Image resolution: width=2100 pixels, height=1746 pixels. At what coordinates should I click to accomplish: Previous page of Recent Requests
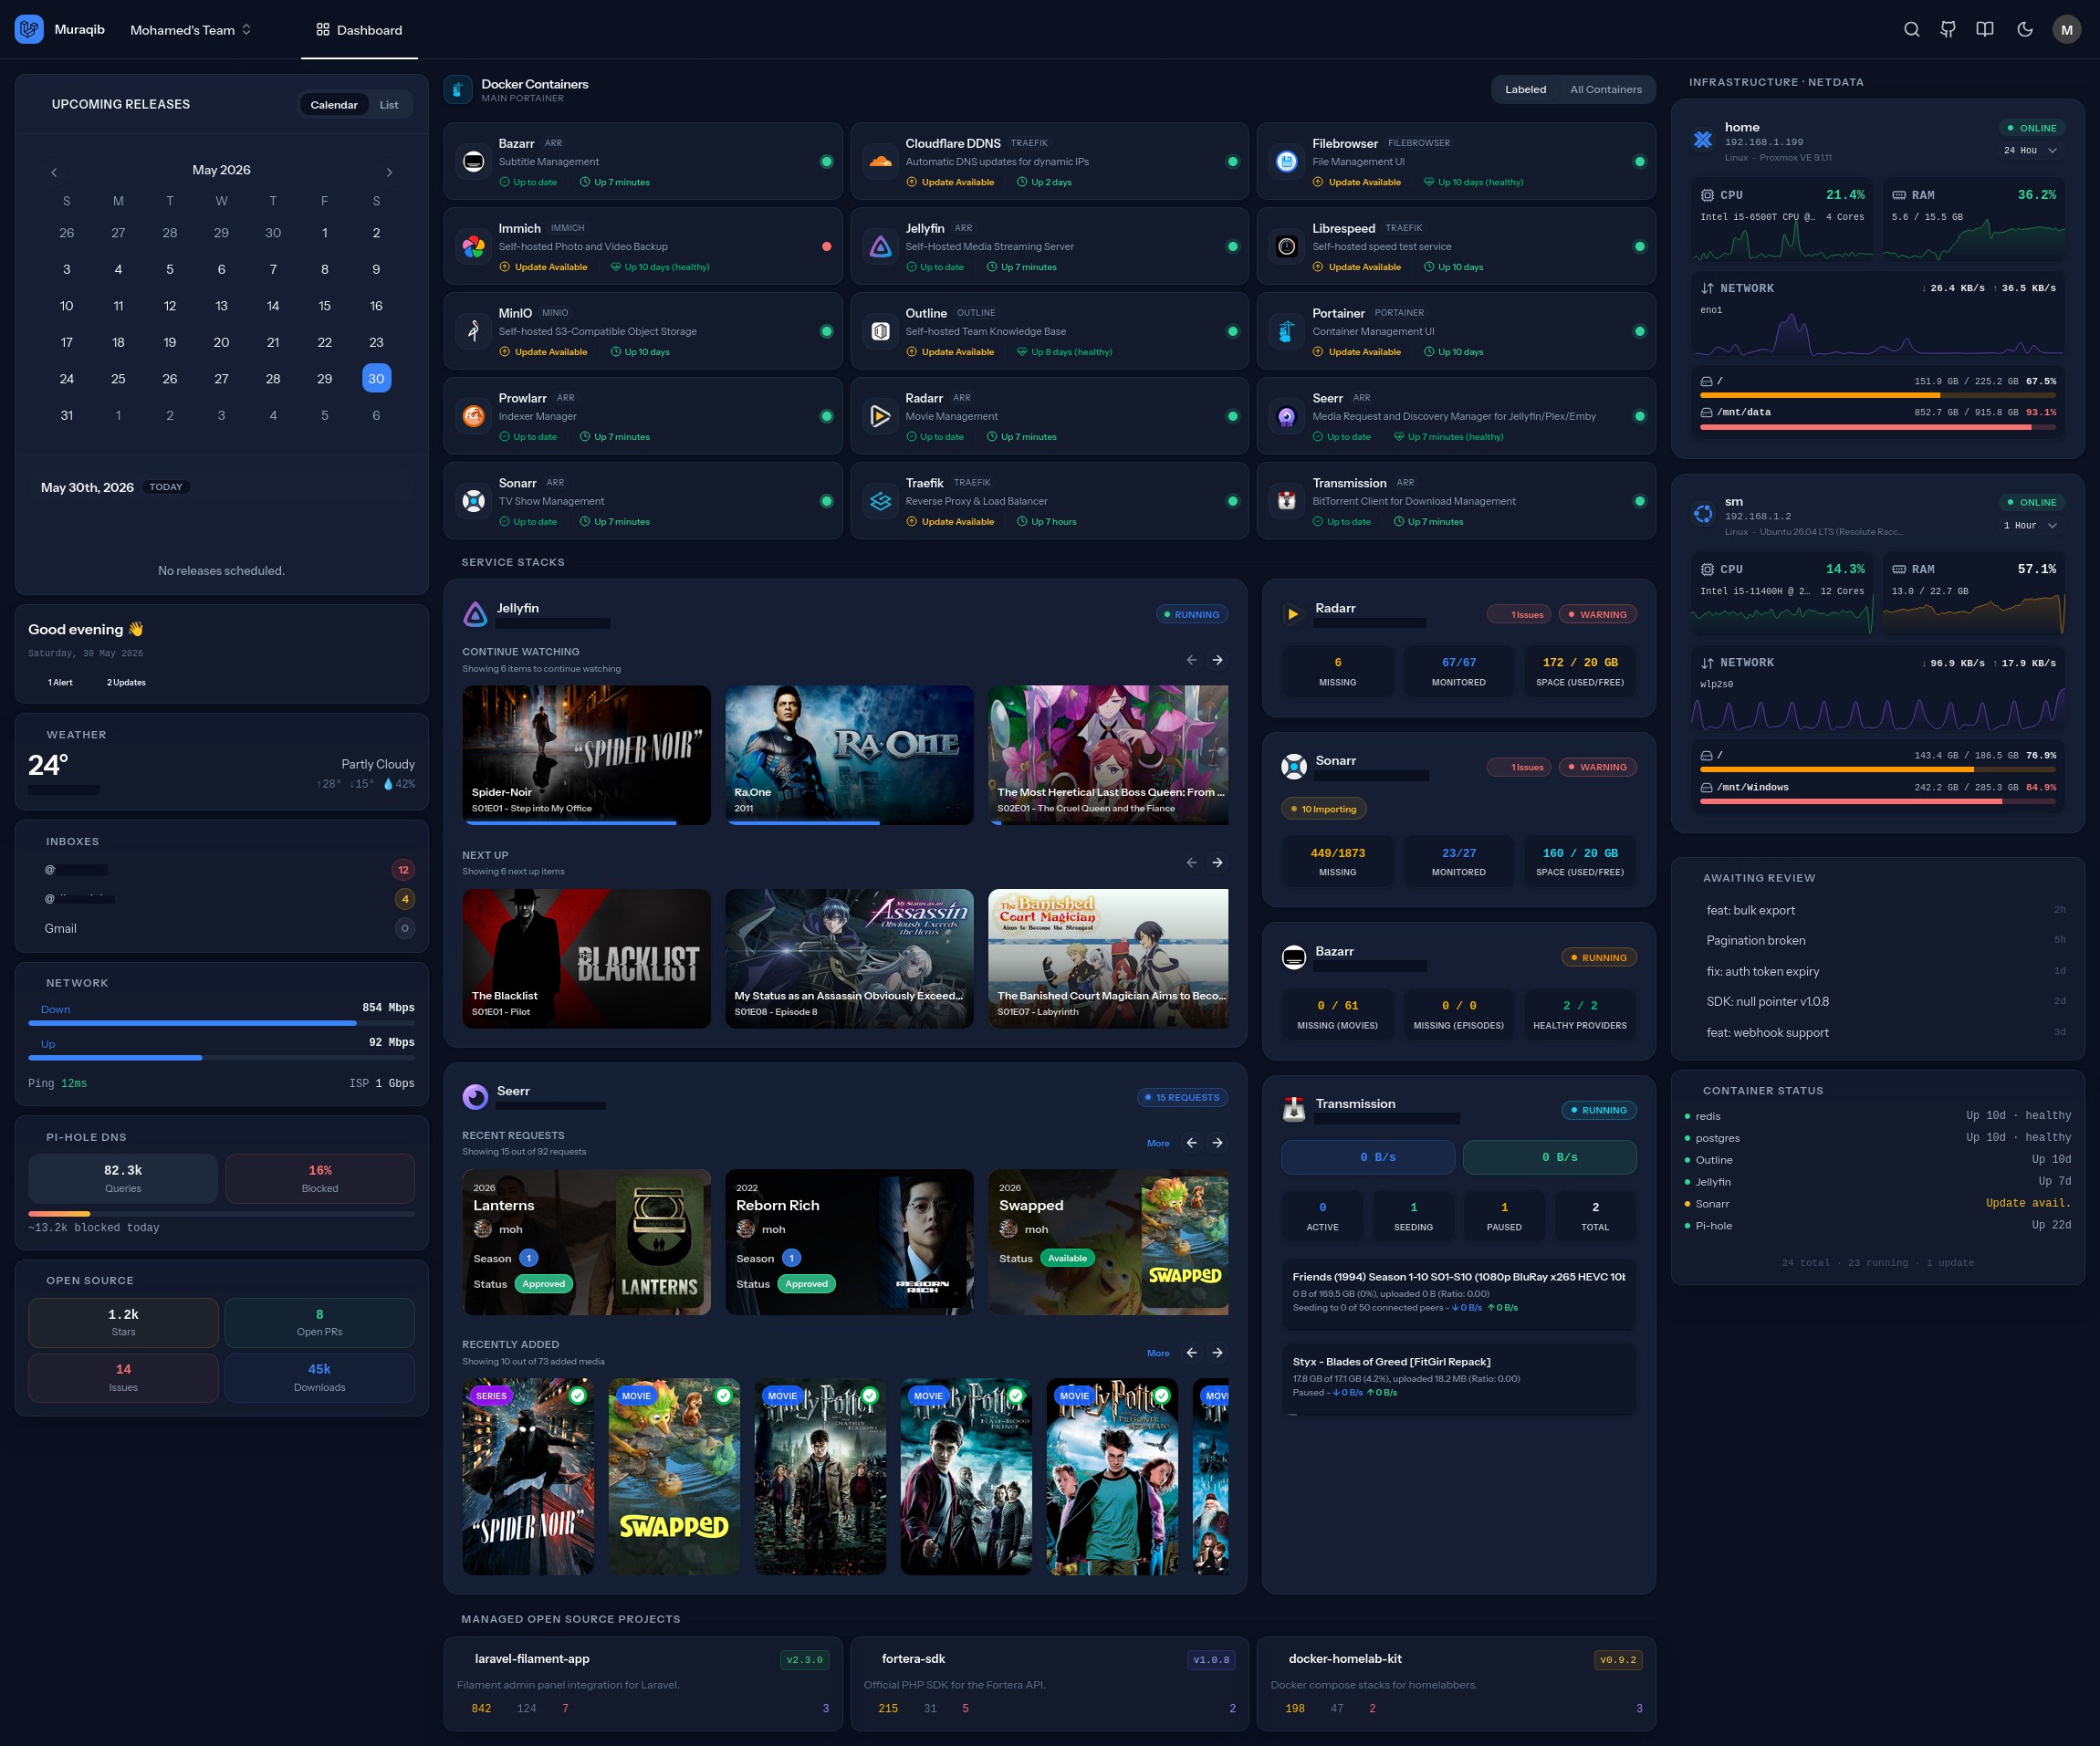[x=1191, y=1143]
